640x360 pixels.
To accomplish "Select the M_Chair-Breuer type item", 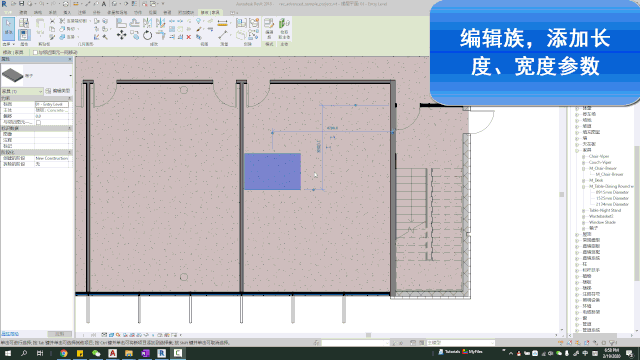I will (x=609, y=174).
